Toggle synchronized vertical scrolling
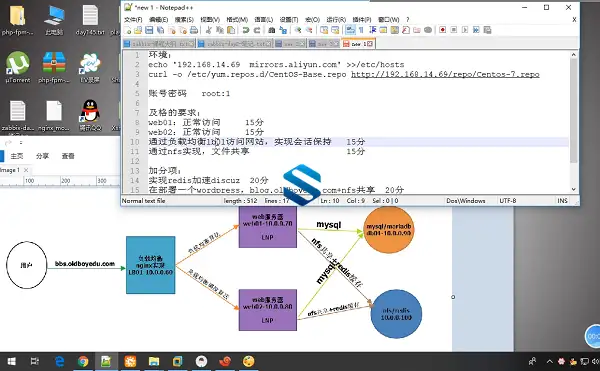This screenshot has height=371, width=600. point(324,30)
